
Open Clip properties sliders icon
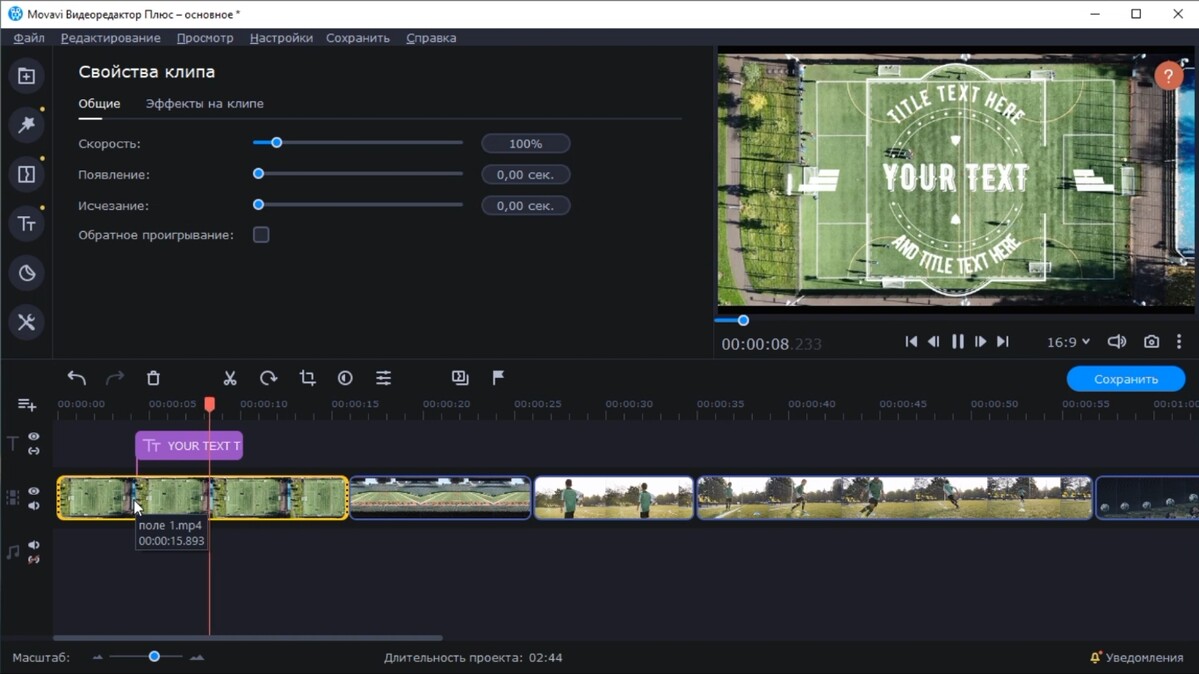tap(384, 378)
